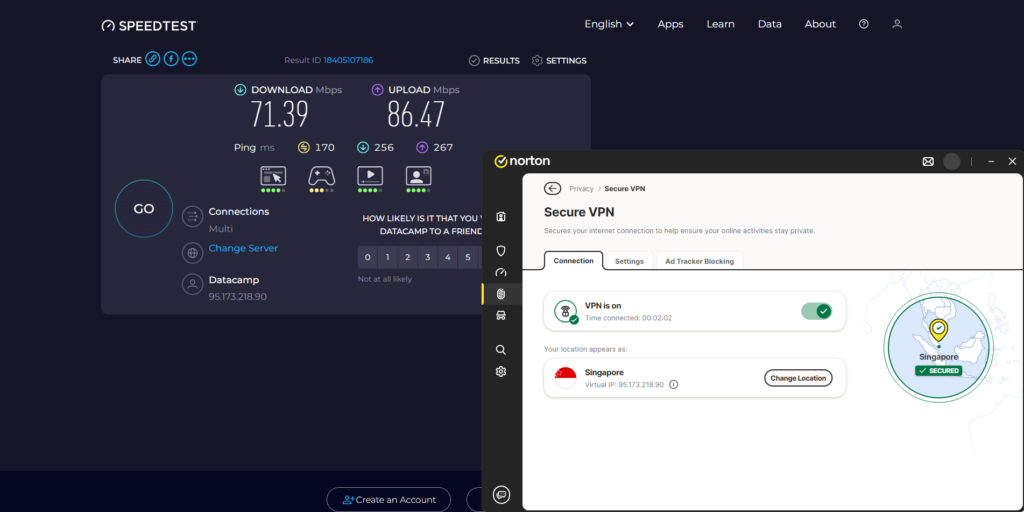The height and width of the screenshot is (512, 1024).
Task: Open the English language dropdown
Action: (x=609, y=24)
